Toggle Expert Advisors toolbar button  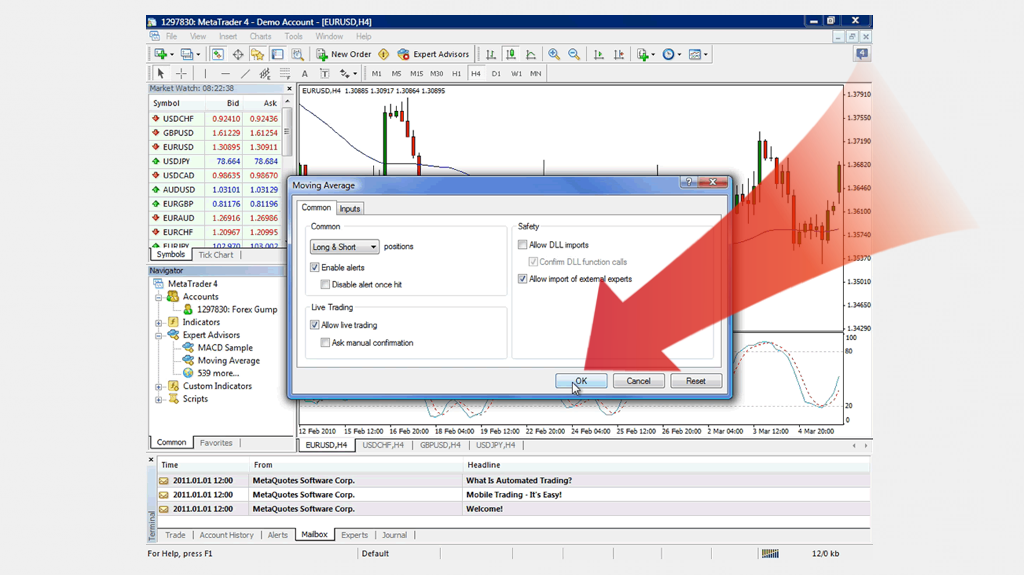433,54
